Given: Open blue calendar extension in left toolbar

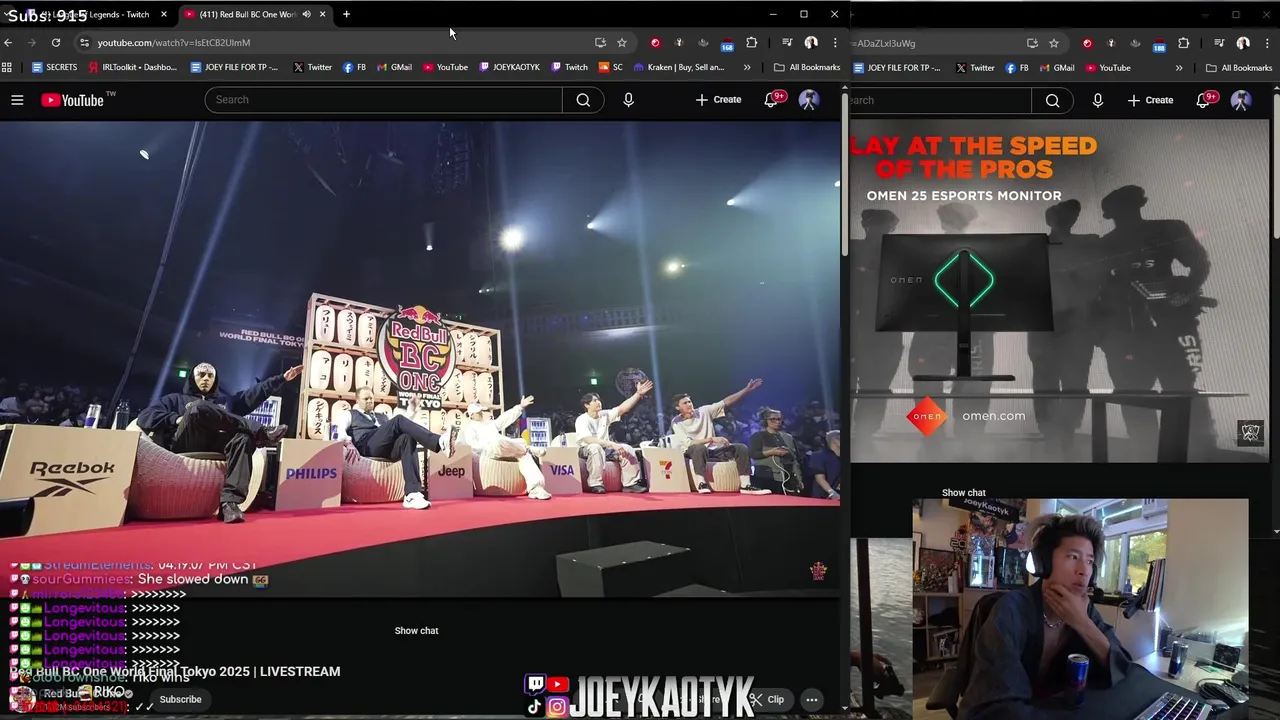Looking at the screenshot, I should [727, 43].
